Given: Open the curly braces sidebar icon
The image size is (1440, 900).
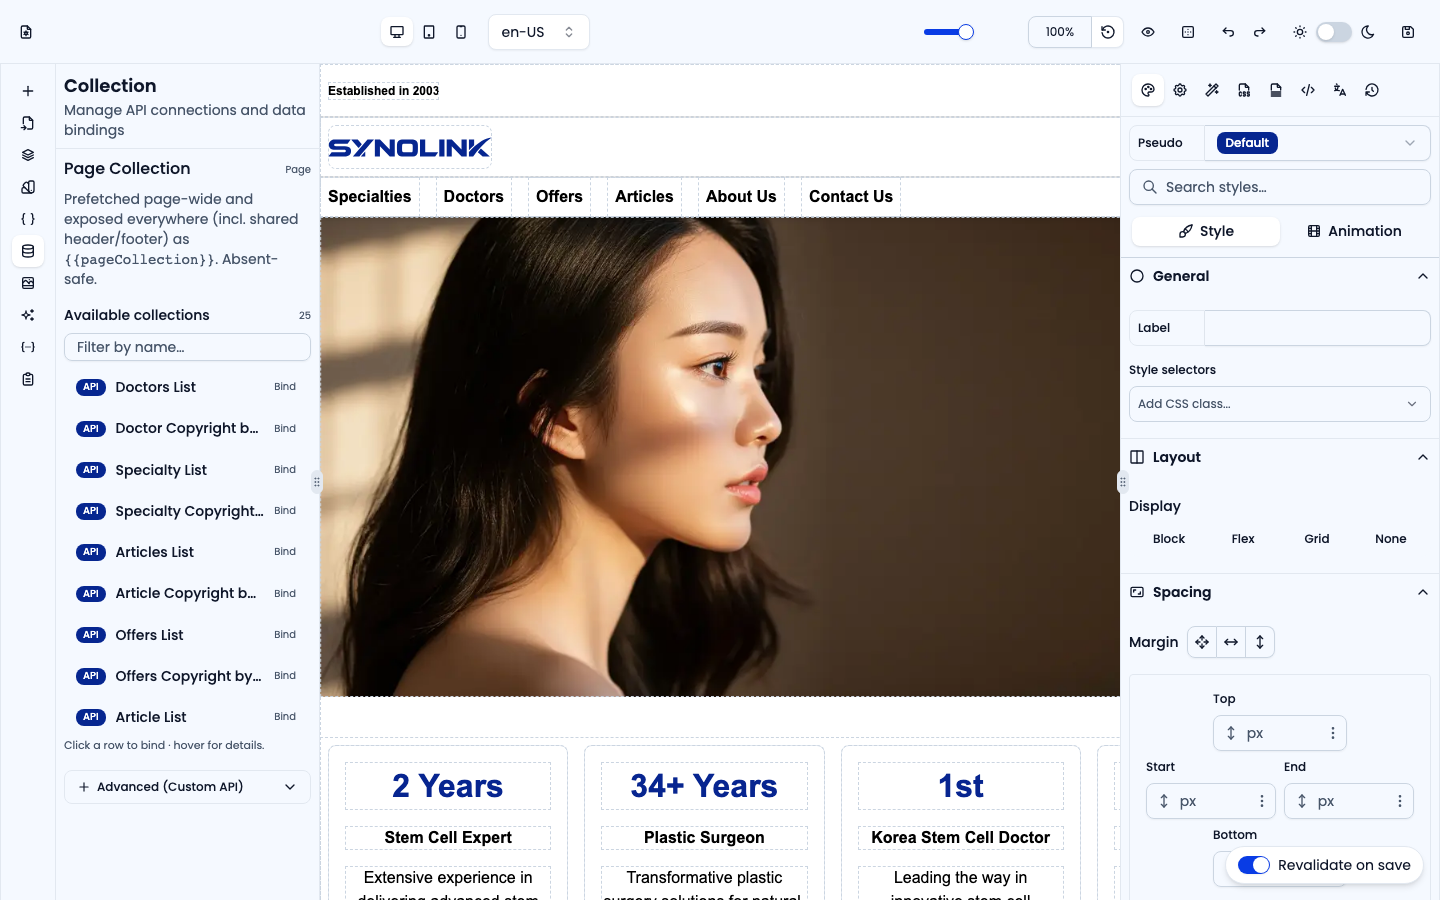Looking at the screenshot, I should pyautogui.click(x=28, y=219).
